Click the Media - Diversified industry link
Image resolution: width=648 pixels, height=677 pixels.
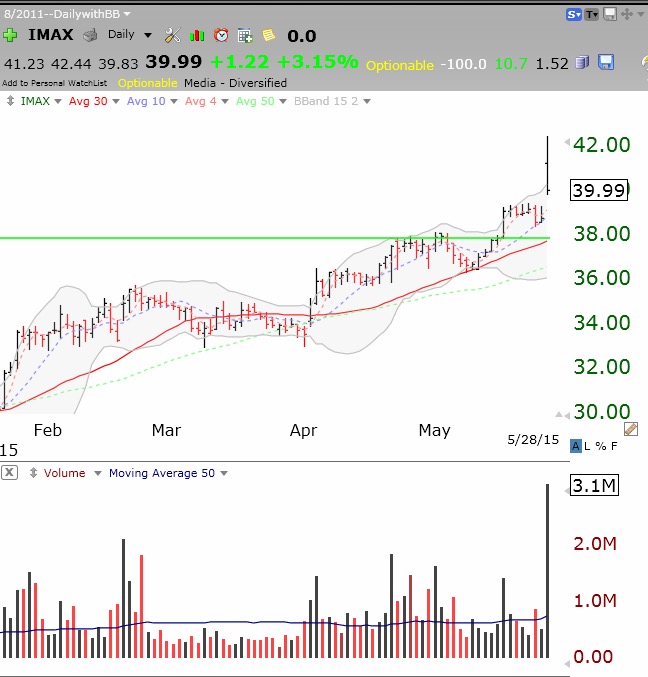[235, 83]
